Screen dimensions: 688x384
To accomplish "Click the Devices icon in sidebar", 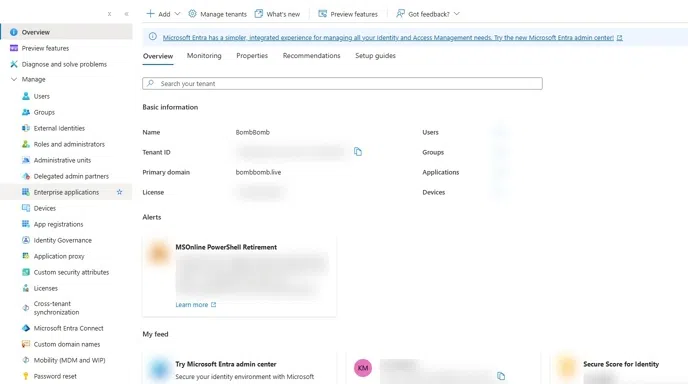I will tap(26, 208).
